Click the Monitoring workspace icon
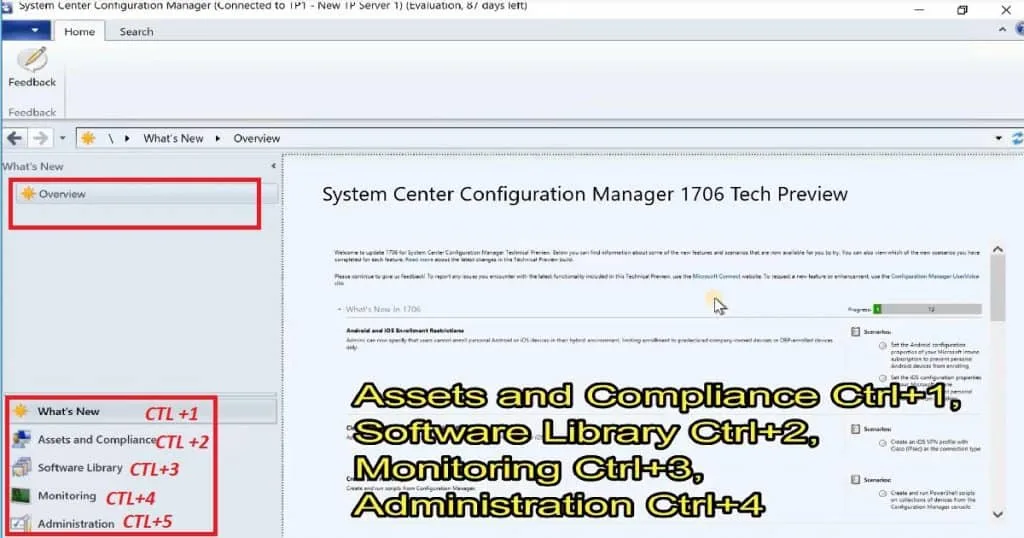The height and width of the screenshot is (538, 1024). (21, 496)
